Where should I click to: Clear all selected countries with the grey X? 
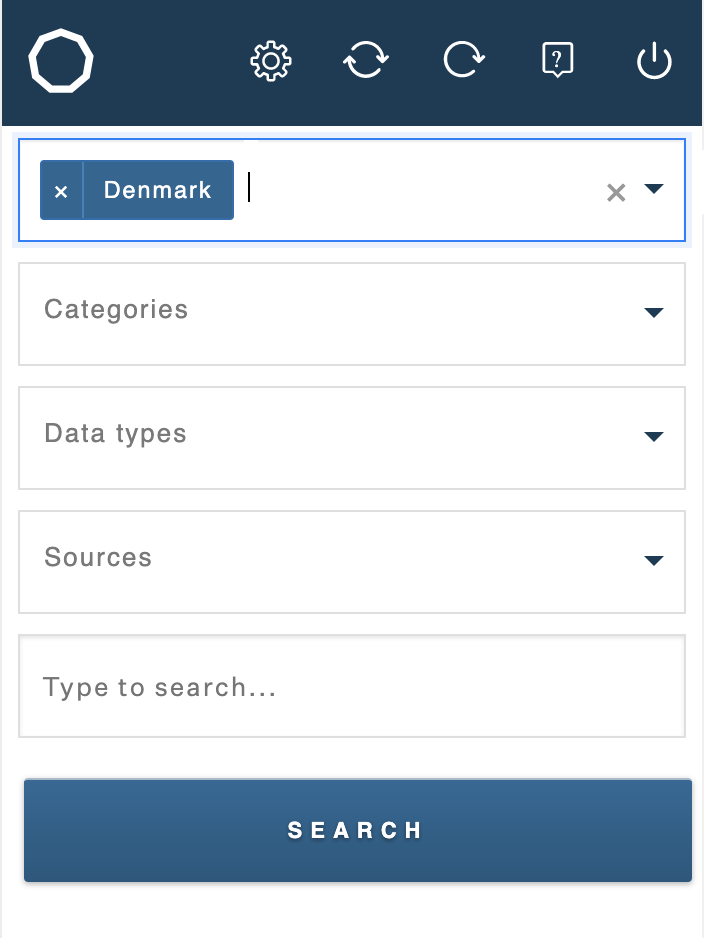click(x=616, y=193)
